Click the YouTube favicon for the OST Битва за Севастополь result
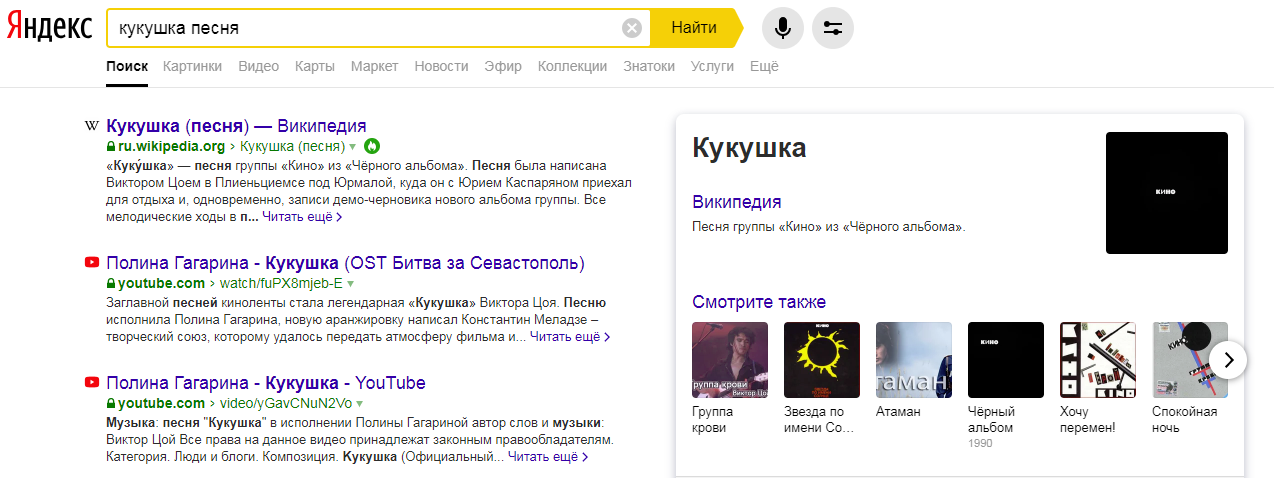Viewport: 1274px width, 478px height. [x=92, y=263]
